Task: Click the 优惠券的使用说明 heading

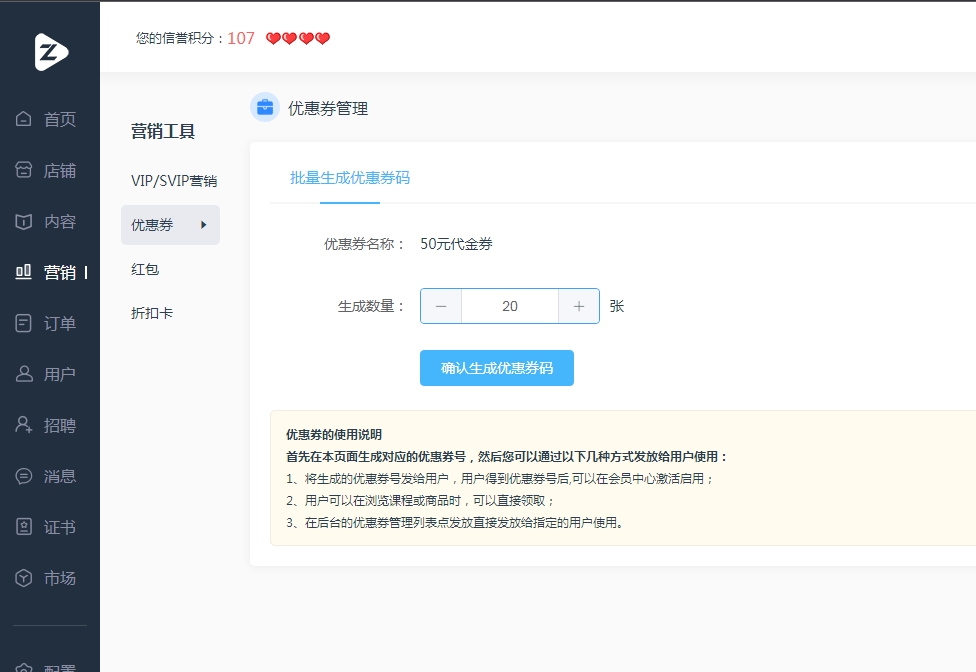Action: click(x=334, y=434)
